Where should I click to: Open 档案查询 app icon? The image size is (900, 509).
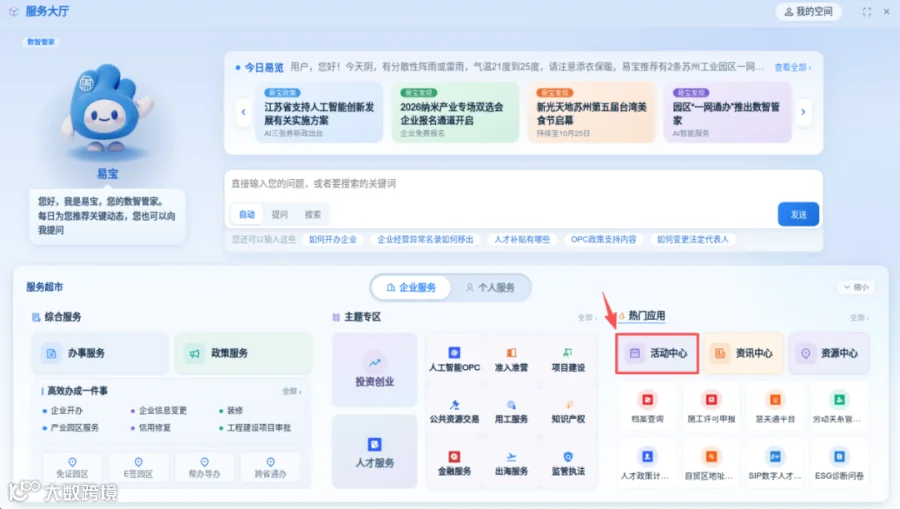[x=647, y=400]
